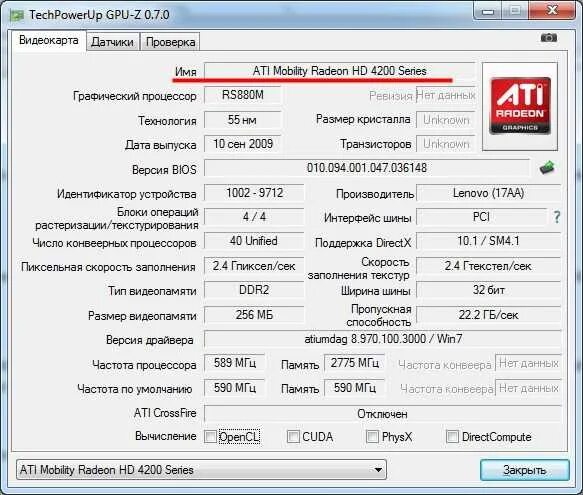This screenshot has width=583, height=495.
Task: Click the Отключен CrossFire status field
Action: [383, 414]
